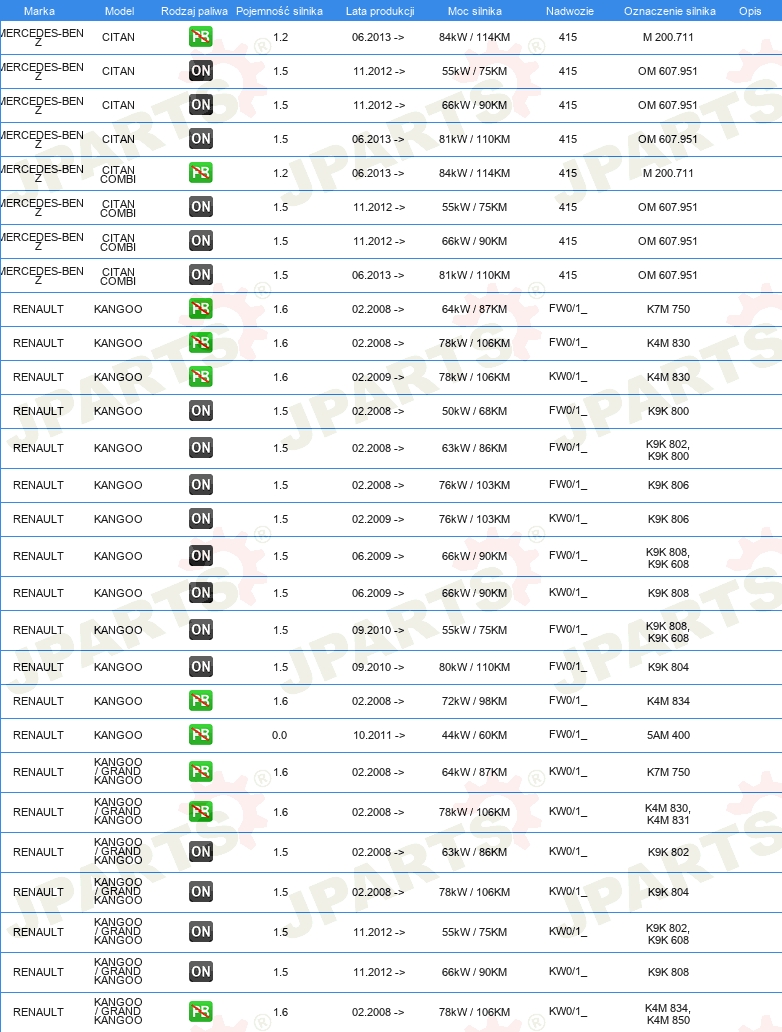Select engine codes K4M 830, K4M 831
This screenshot has width=782, height=1032.
coord(668,814)
